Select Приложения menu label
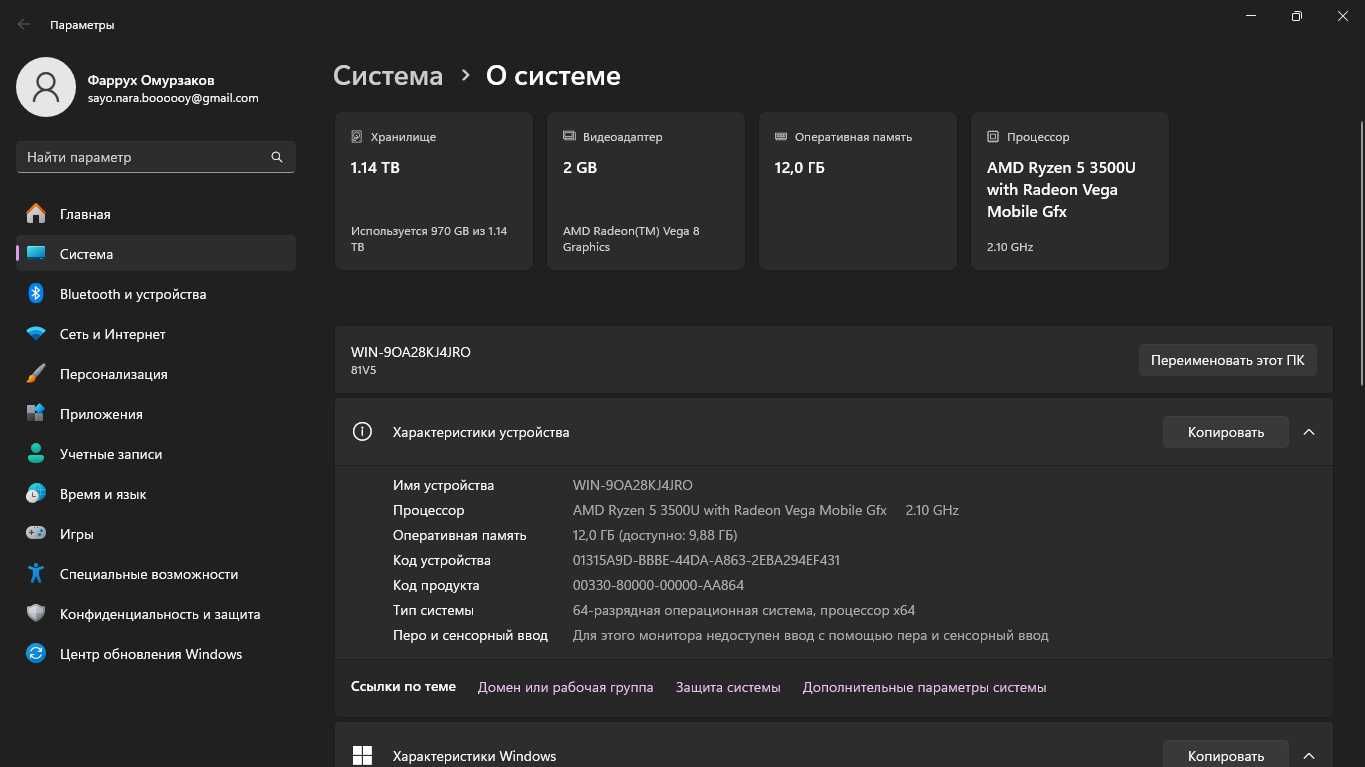Screen dimensions: 1365x767 coord(101,414)
